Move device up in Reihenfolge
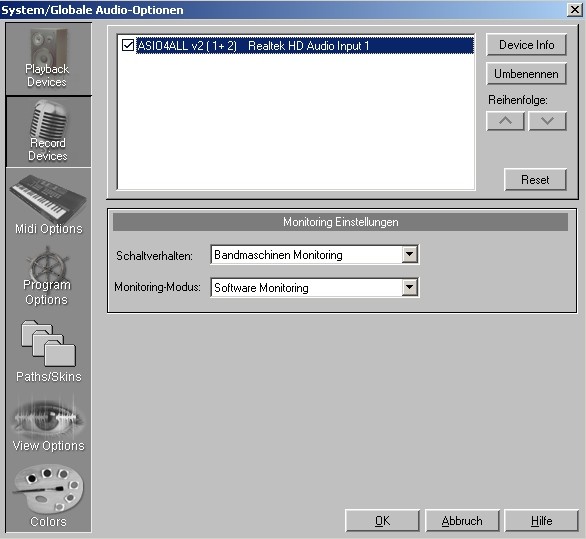 tap(505, 121)
